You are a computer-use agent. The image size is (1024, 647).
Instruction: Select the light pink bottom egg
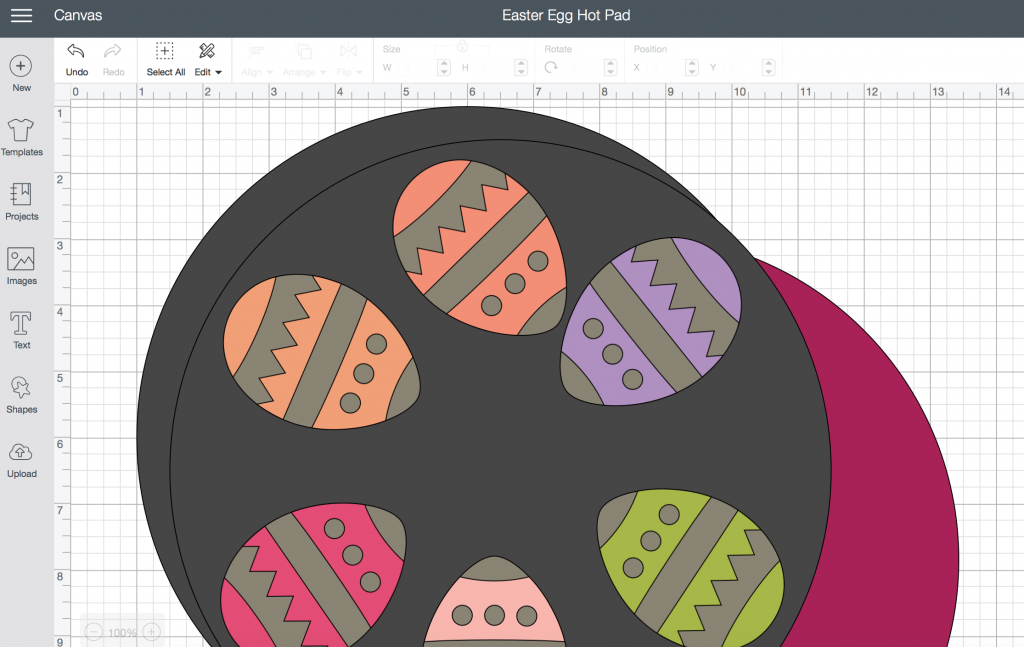click(x=494, y=602)
